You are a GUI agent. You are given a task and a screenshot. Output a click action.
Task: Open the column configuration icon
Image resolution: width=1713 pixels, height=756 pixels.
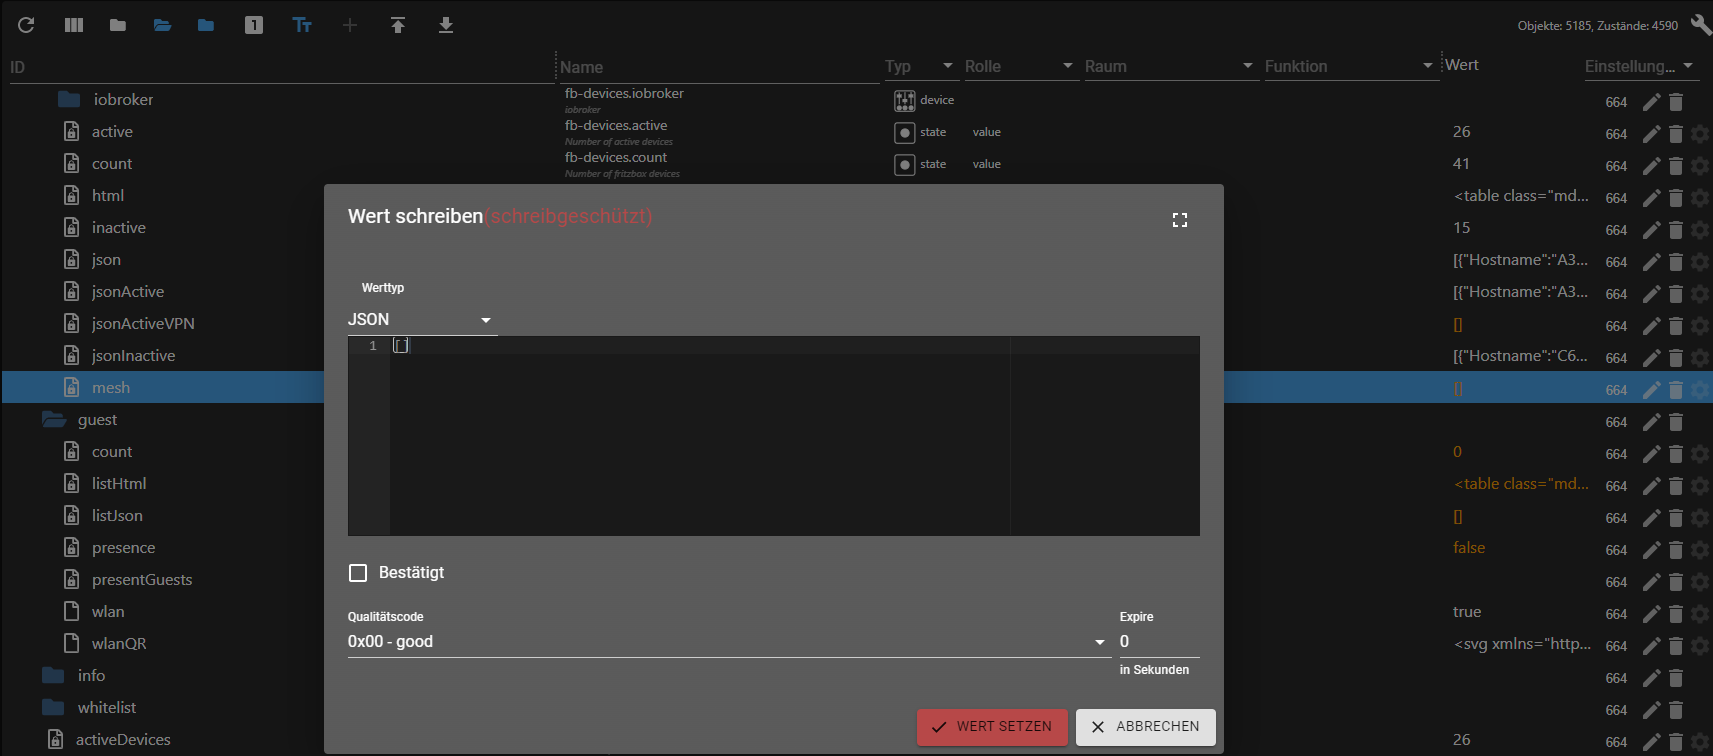(74, 25)
